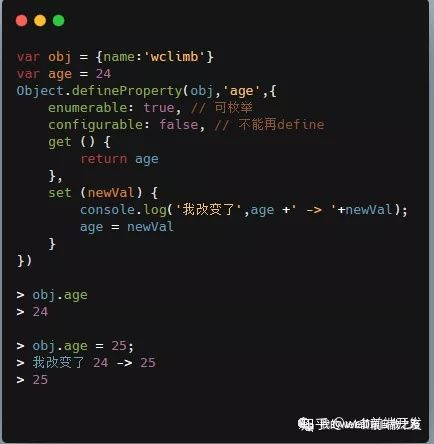This screenshot has width=434, height=444.
Task: Click the age = newVal assignment line
Action: click(x=127, y=227)
